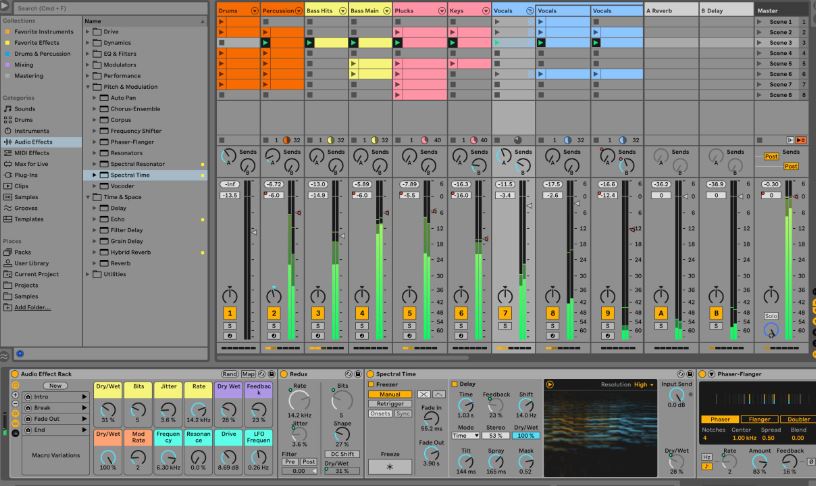Toggle the Redux device activator
This screenshot has height=486, width=816.
point(284,374)
